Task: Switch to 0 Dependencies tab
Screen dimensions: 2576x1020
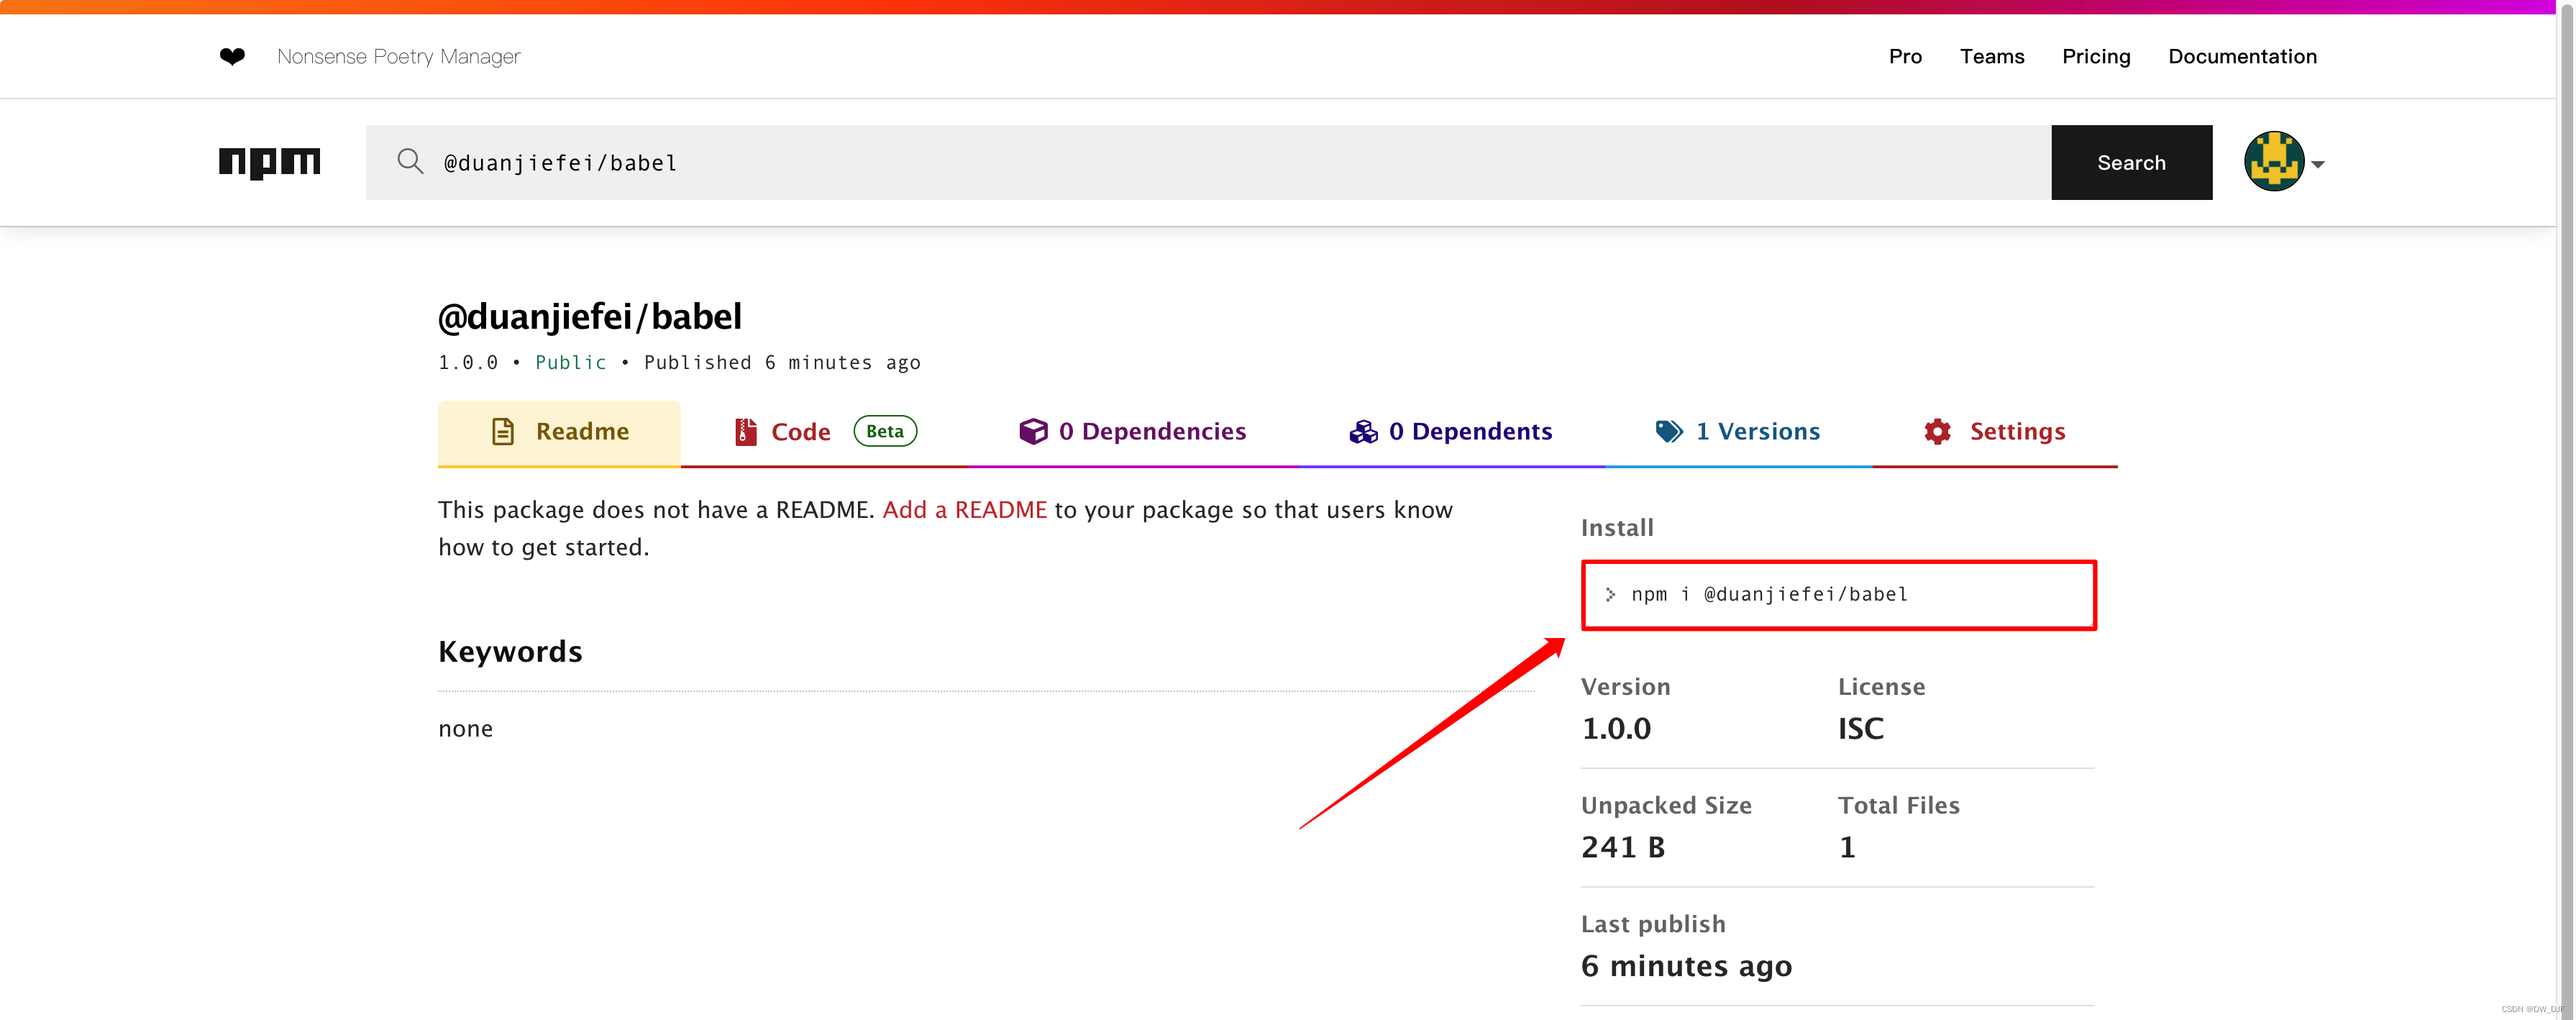Action: tap(1152, 431)
